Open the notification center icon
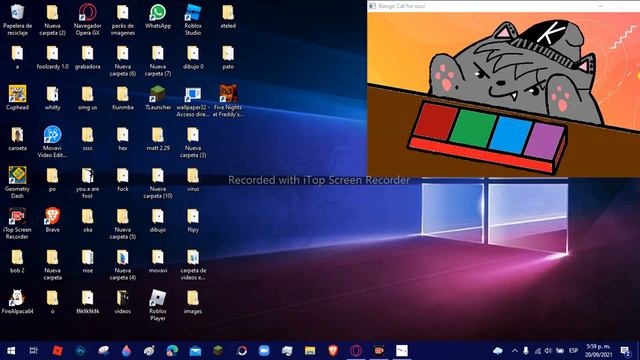The height and width of the screenshot is (360, 640). [625, 351]
